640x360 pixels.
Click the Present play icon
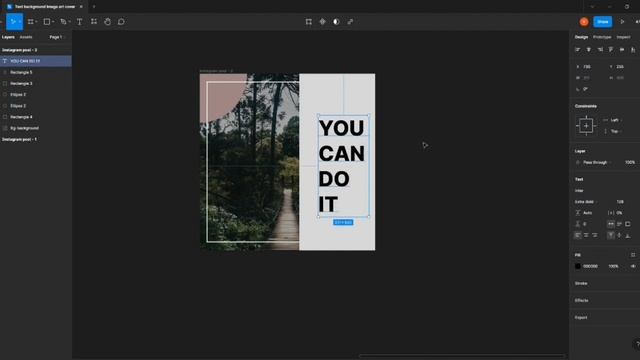pyautogui.click(x=622, y=22)
